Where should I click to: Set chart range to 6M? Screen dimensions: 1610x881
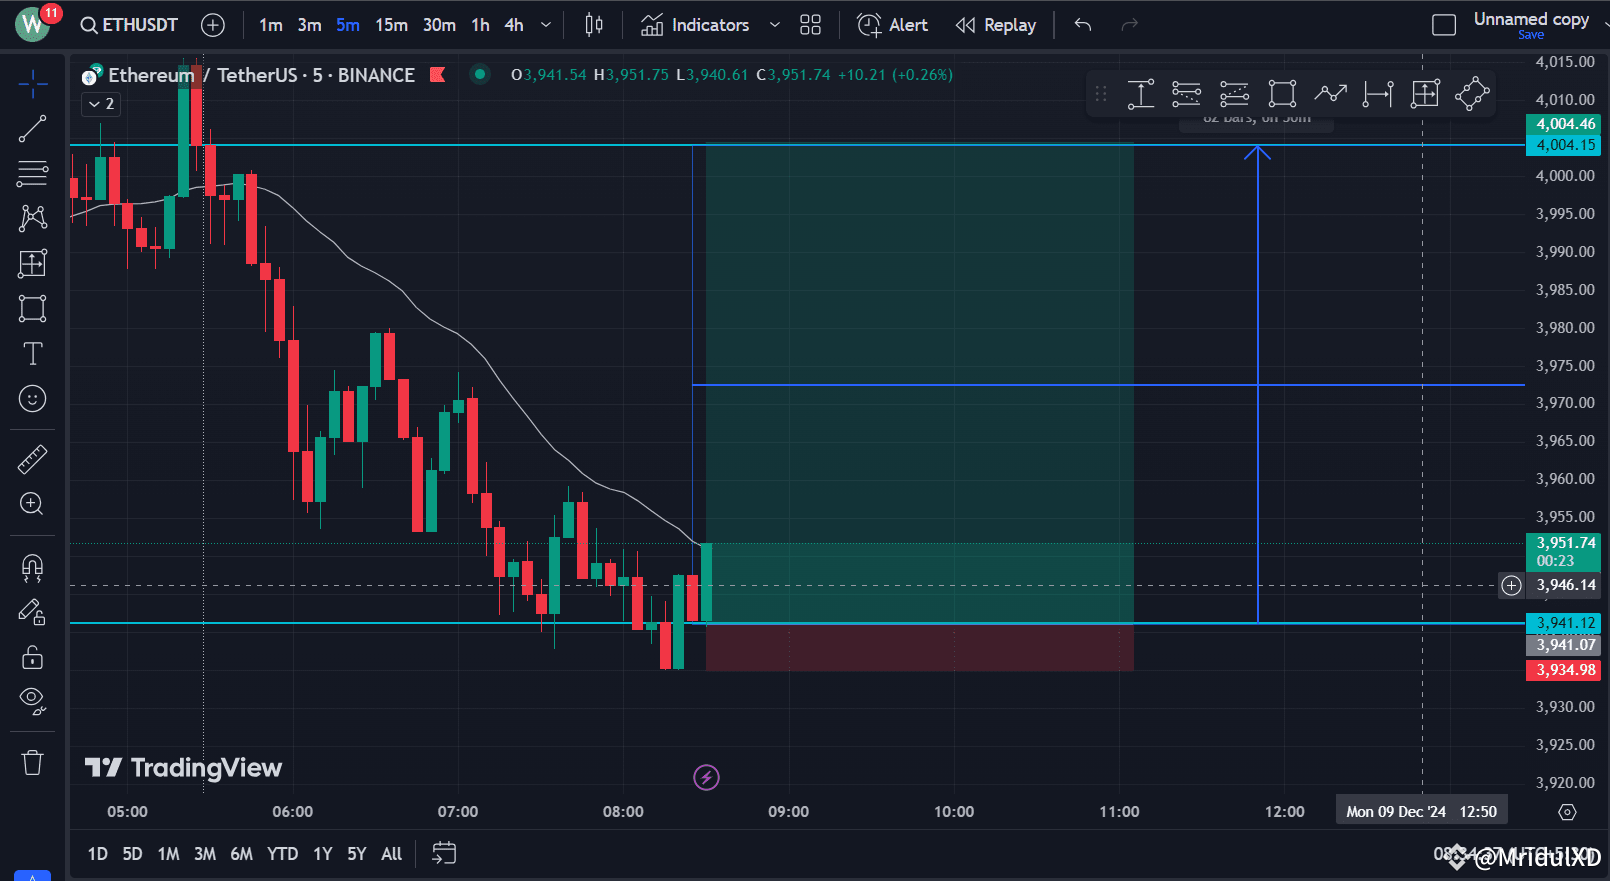click(242, 854)
